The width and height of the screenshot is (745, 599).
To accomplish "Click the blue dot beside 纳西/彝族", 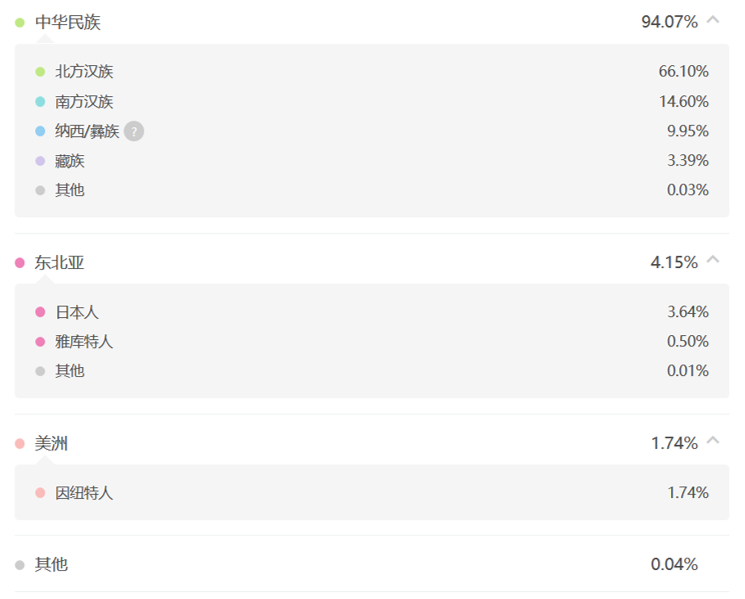I will 40,131.
